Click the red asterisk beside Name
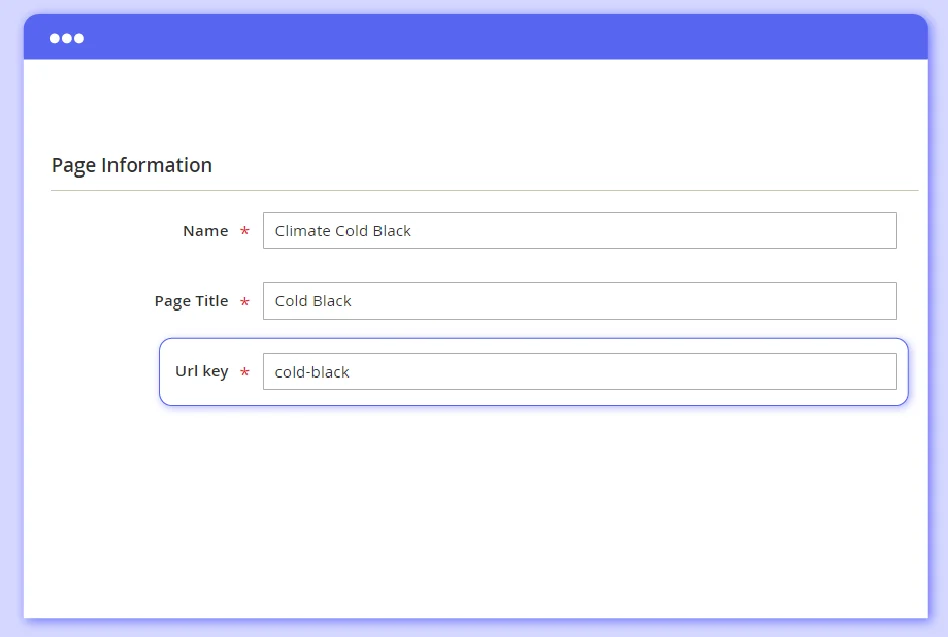This screenshot has height=637, width=948. [244, 232]
